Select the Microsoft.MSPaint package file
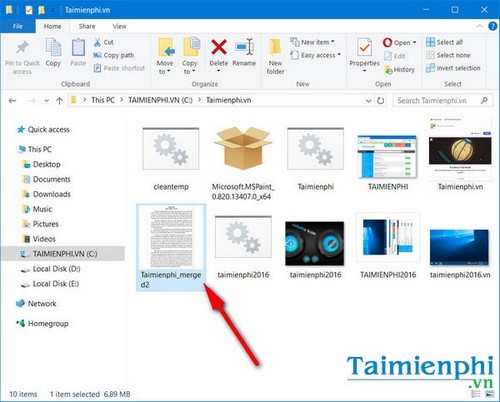 coord(243,163)
